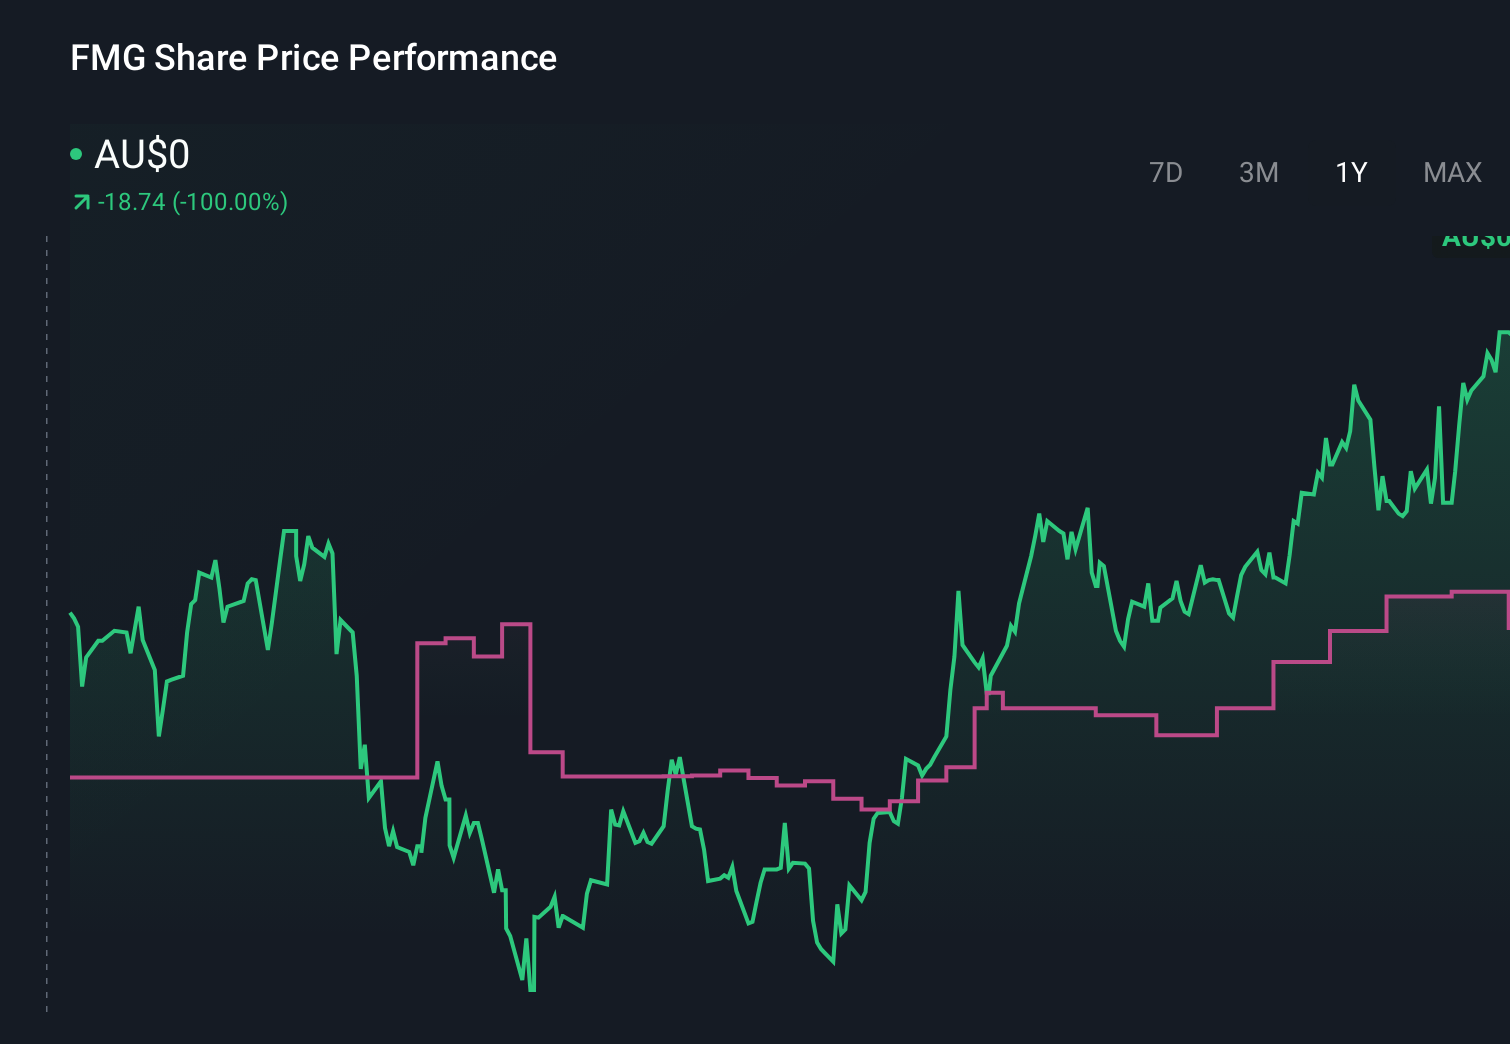The image size is (1510, 1044).
Task: Click the pink line's tallest early plateau
Action: pos(516,624)
